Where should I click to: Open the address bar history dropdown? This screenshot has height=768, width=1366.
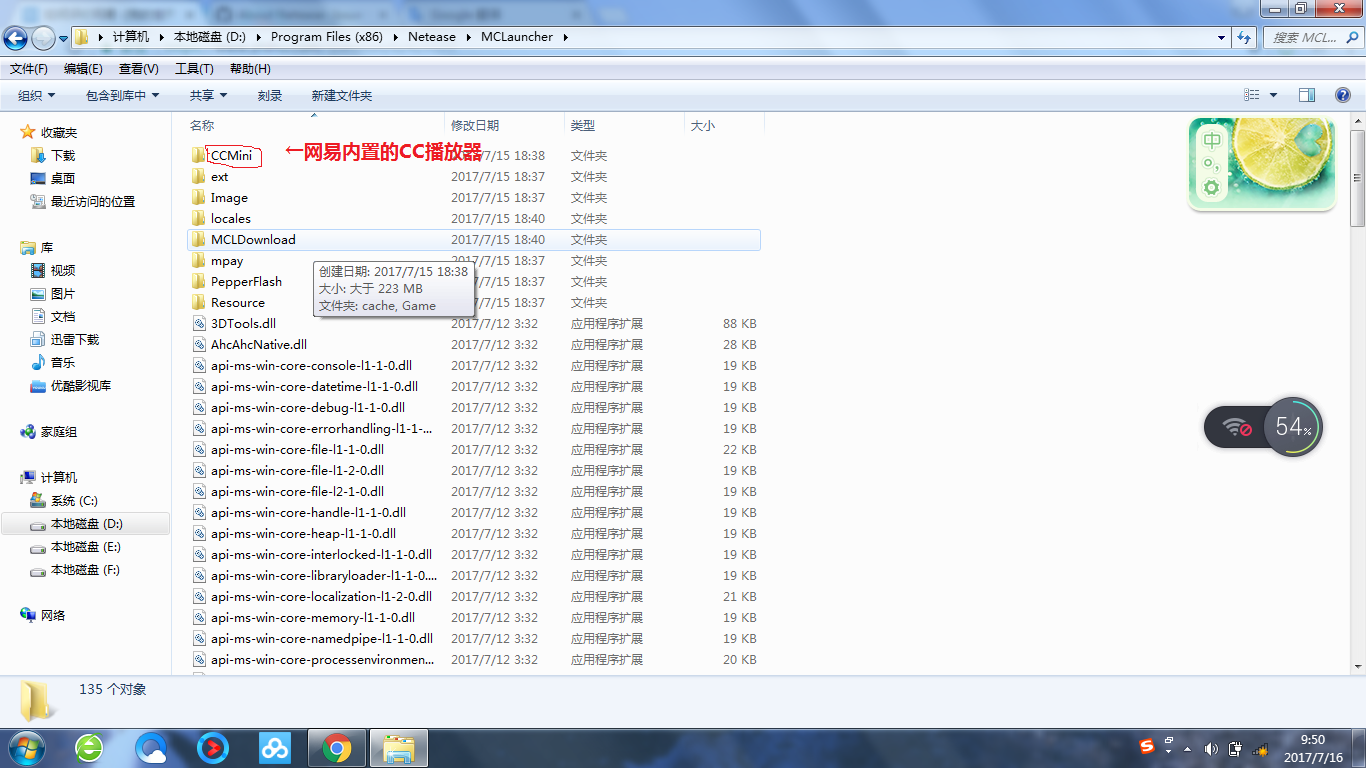[x=1222, y=37]
